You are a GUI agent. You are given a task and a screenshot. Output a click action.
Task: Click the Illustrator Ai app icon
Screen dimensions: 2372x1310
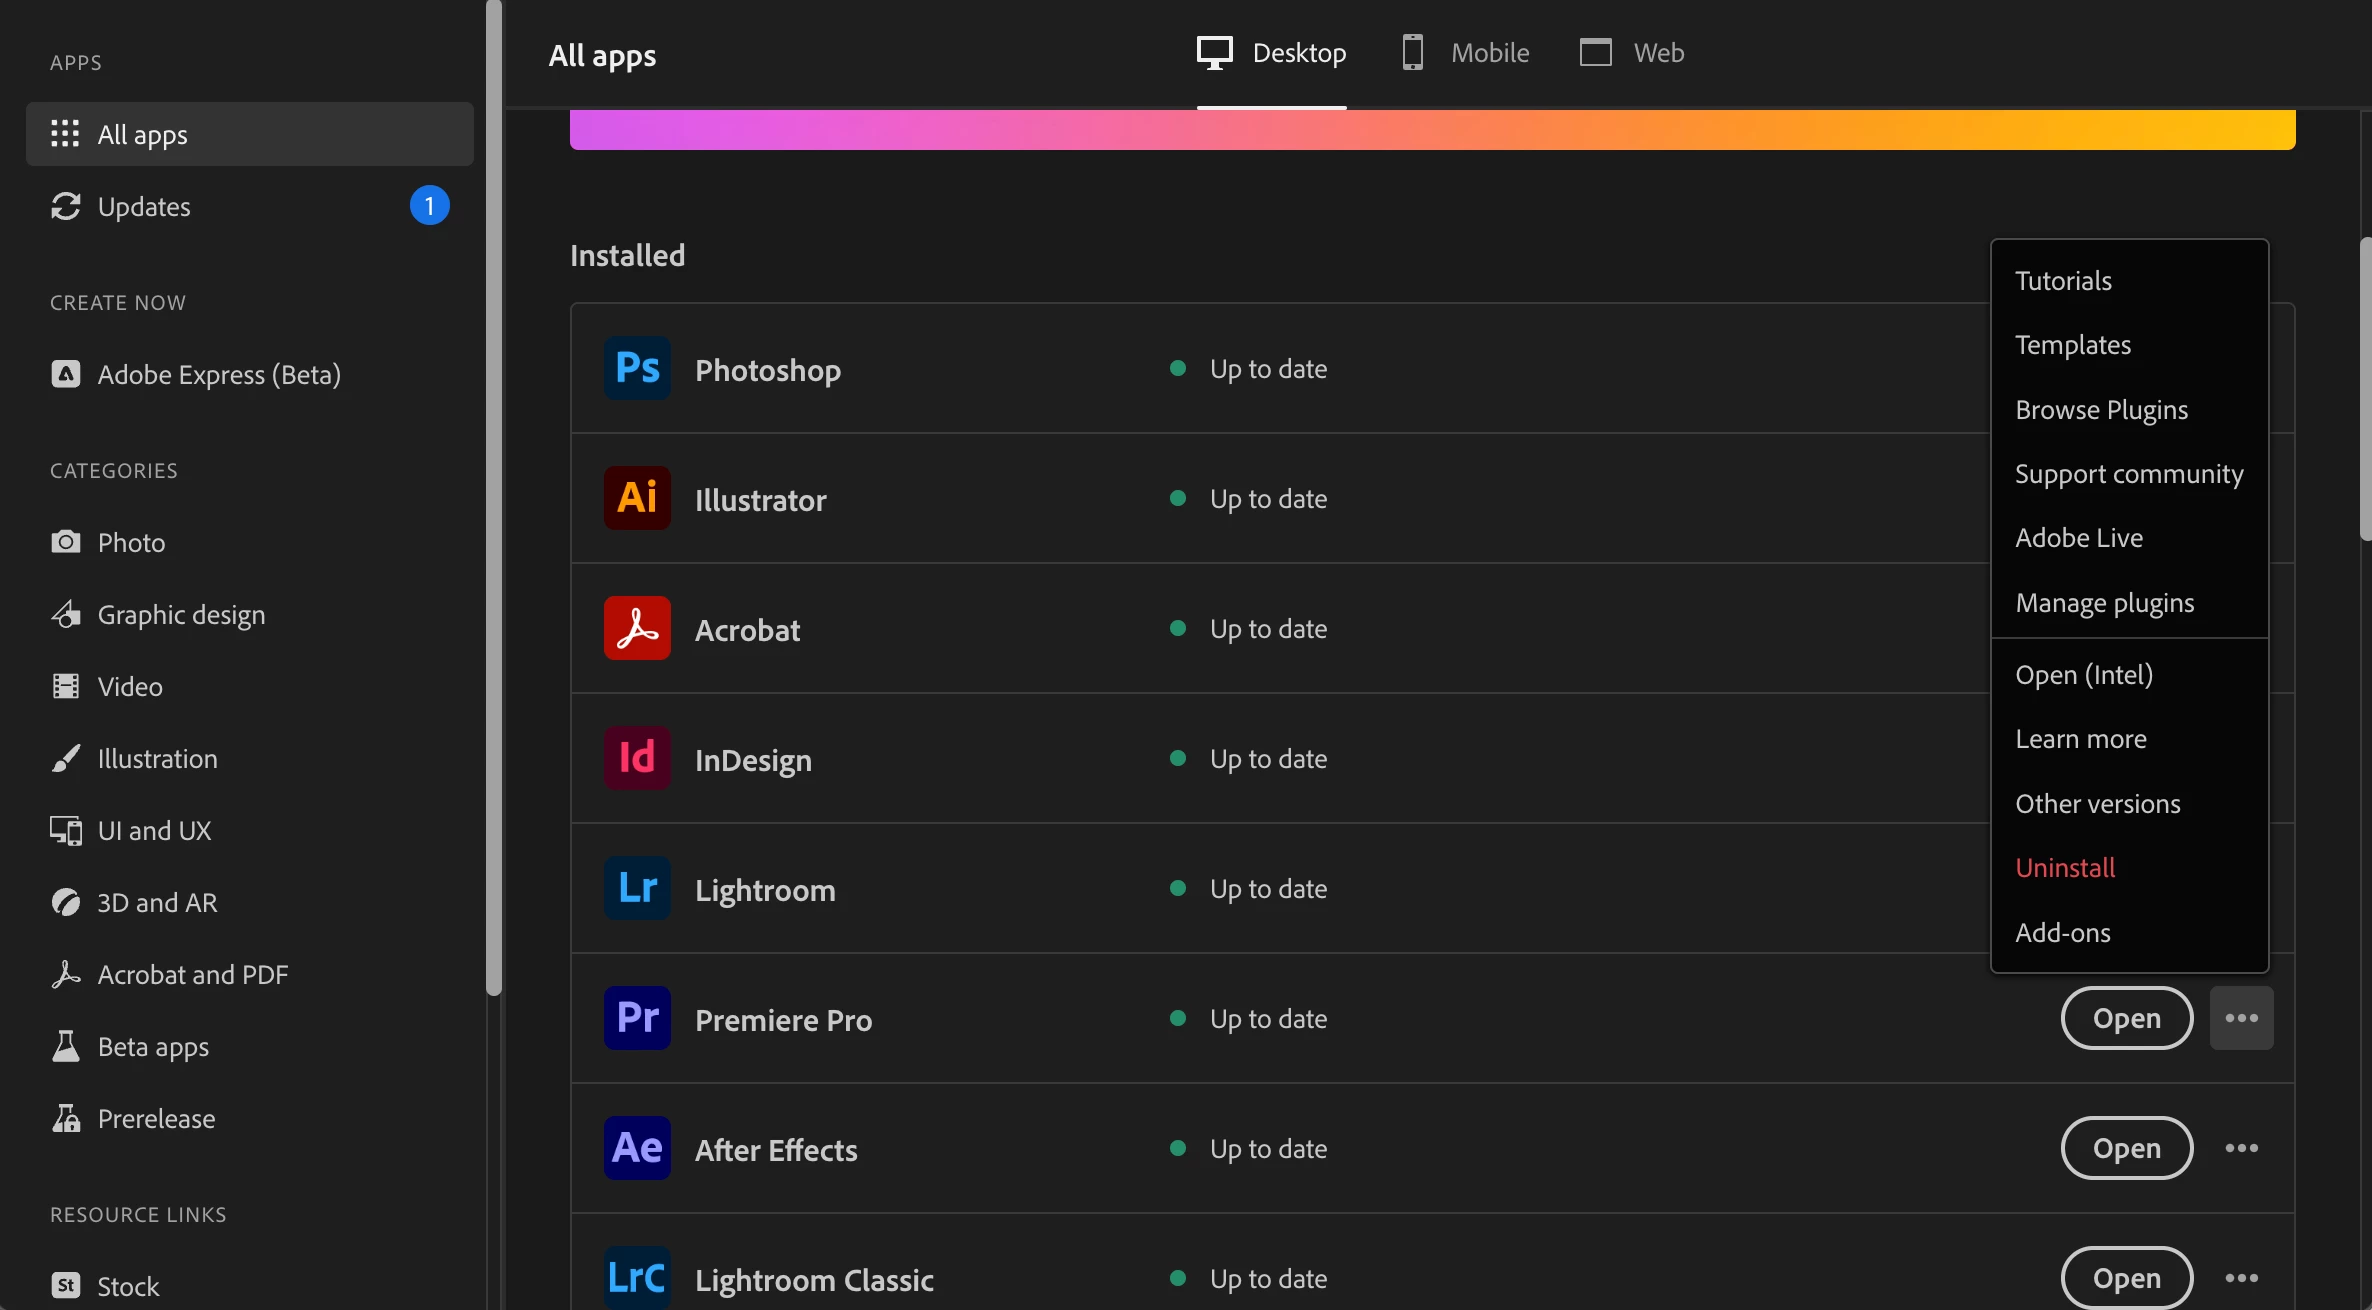637,498
